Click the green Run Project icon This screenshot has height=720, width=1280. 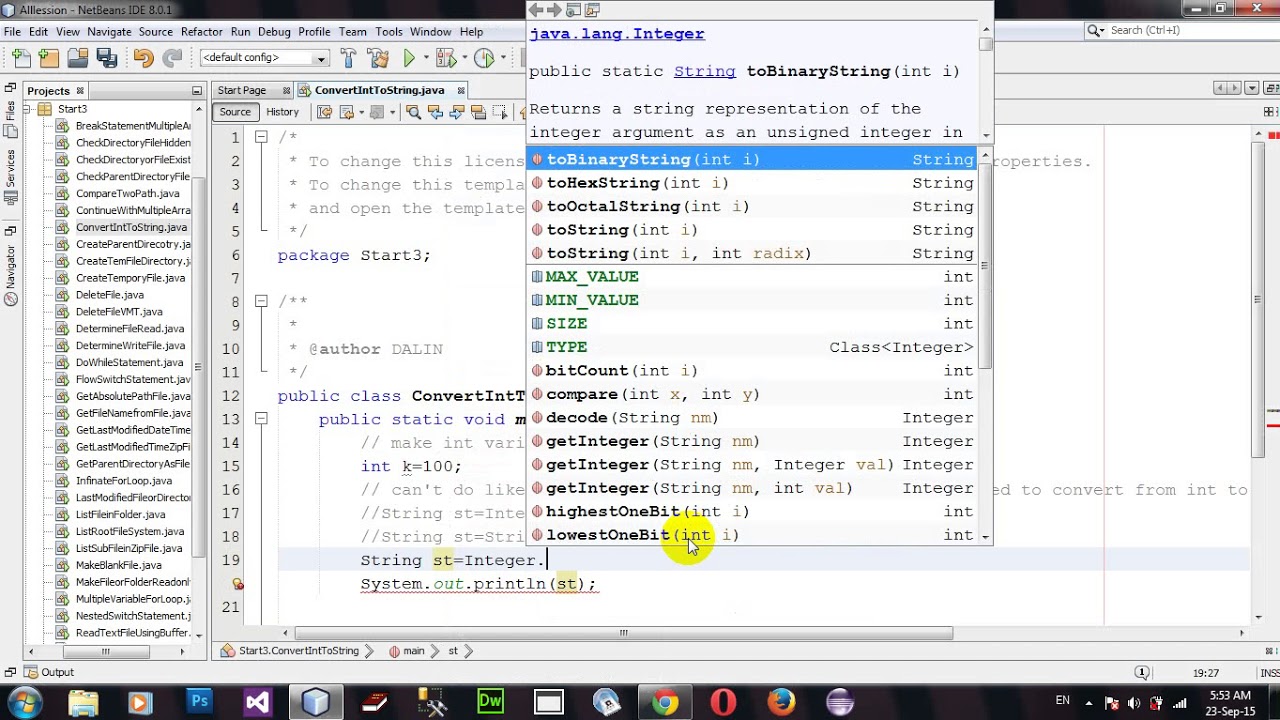(409, 58)
